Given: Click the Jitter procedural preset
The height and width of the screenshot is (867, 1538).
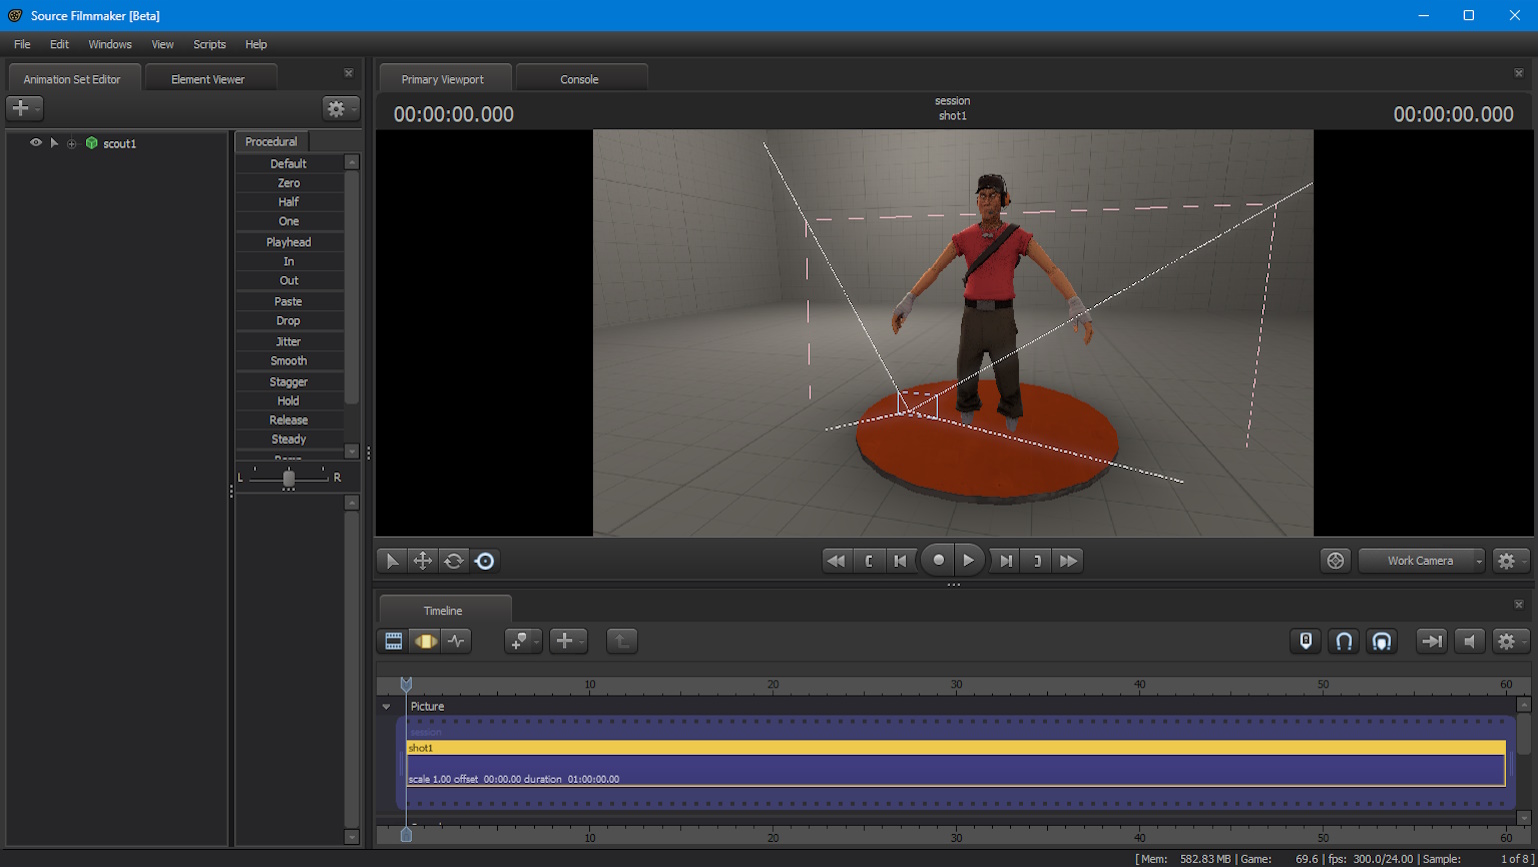Looking at the screenshot, I should point(289,340).
